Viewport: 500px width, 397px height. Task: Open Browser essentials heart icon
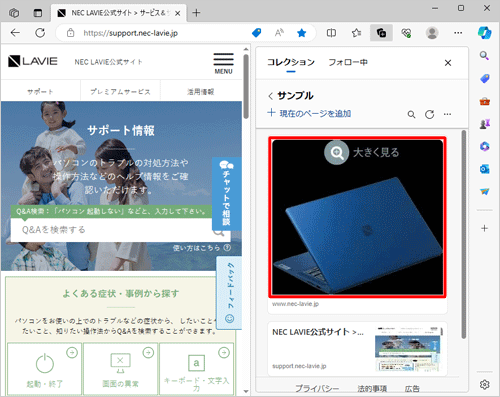406,33
